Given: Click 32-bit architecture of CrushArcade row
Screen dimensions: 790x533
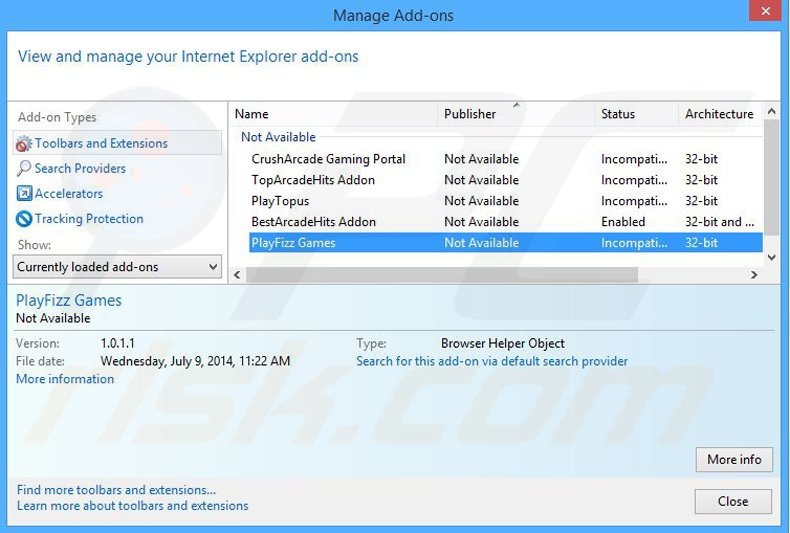Looking at the screenshot, I should coord(701,159).
